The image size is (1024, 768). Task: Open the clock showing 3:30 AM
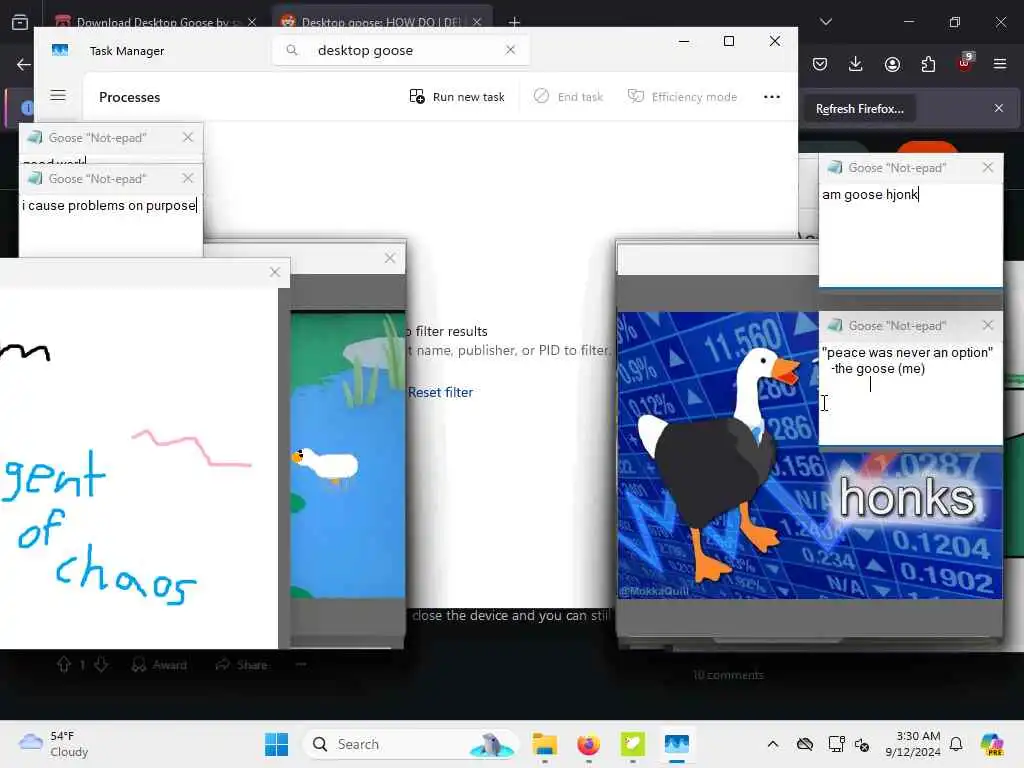click(x=913, y=744)
